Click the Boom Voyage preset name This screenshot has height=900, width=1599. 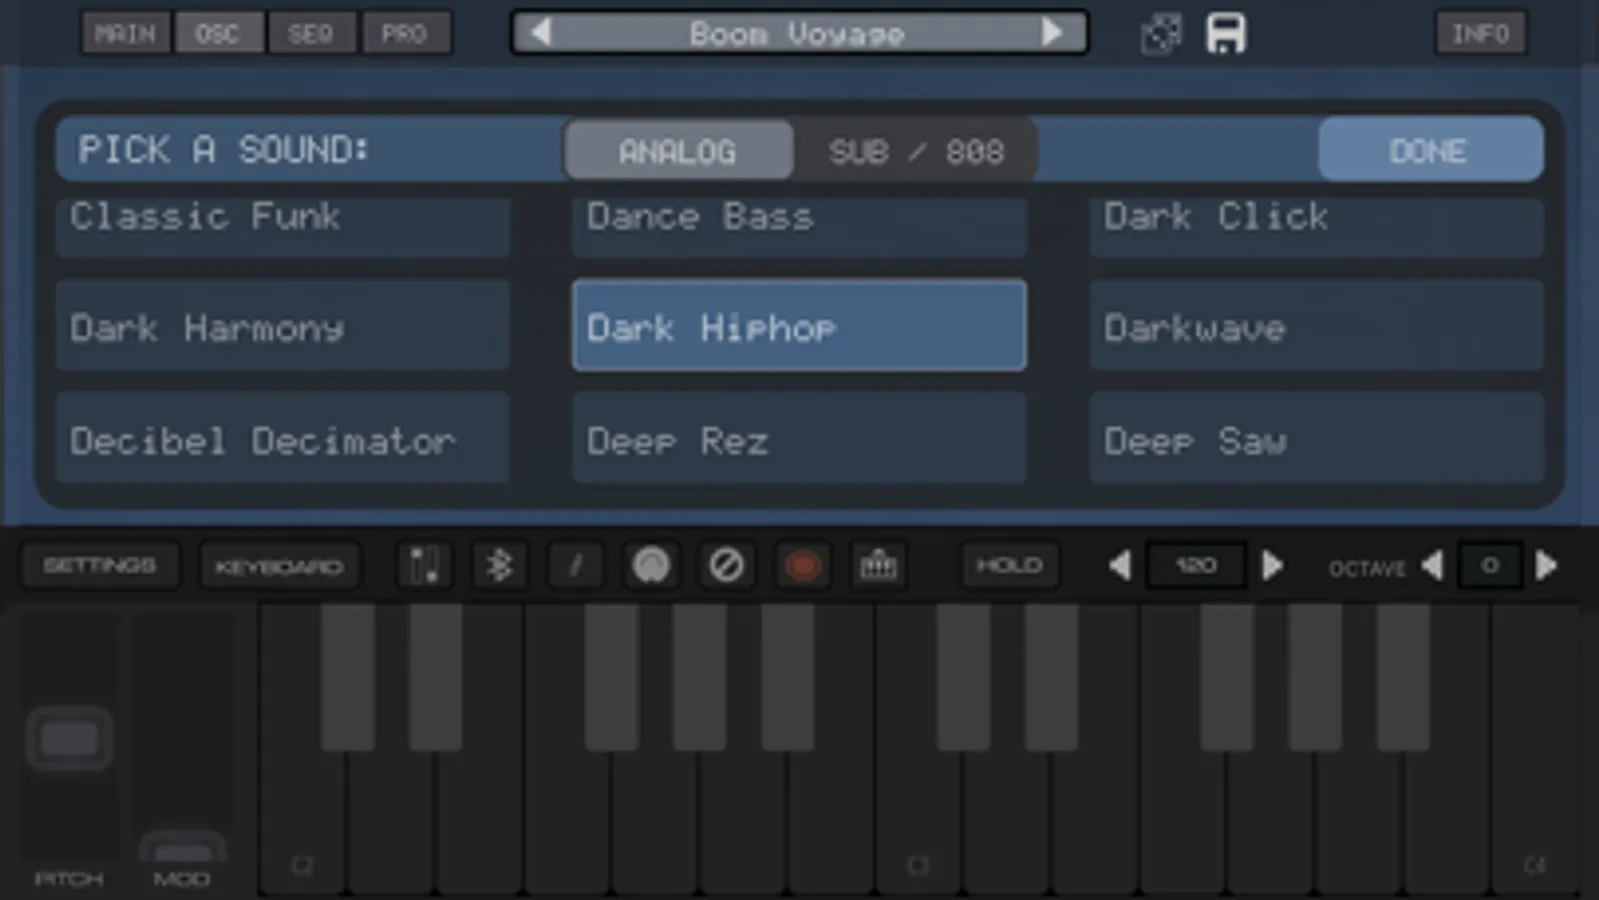coord(797,34)
